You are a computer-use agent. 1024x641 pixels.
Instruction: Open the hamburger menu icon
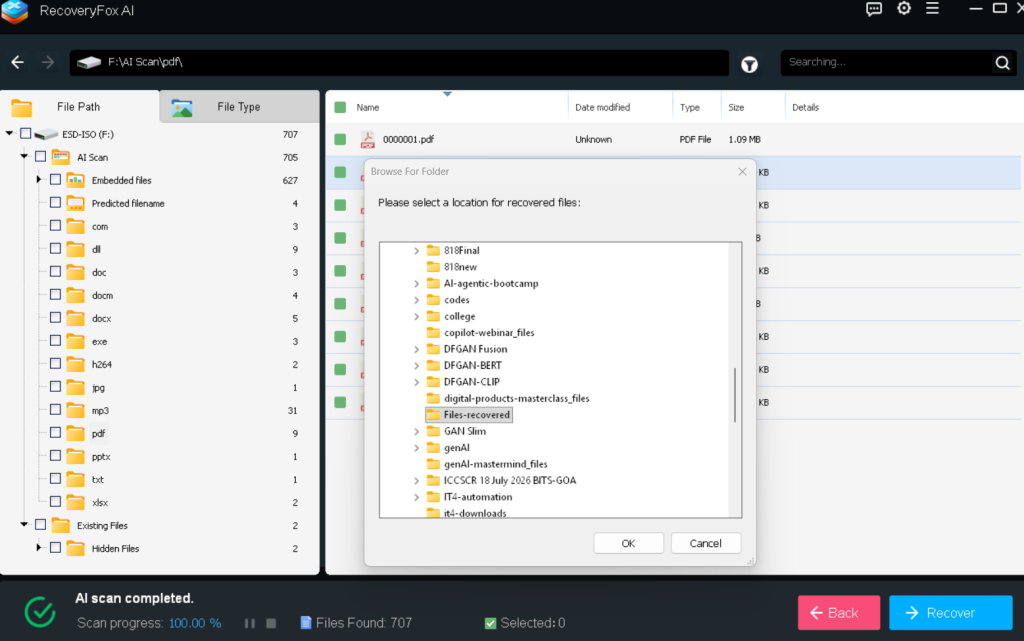coord(932,8)
